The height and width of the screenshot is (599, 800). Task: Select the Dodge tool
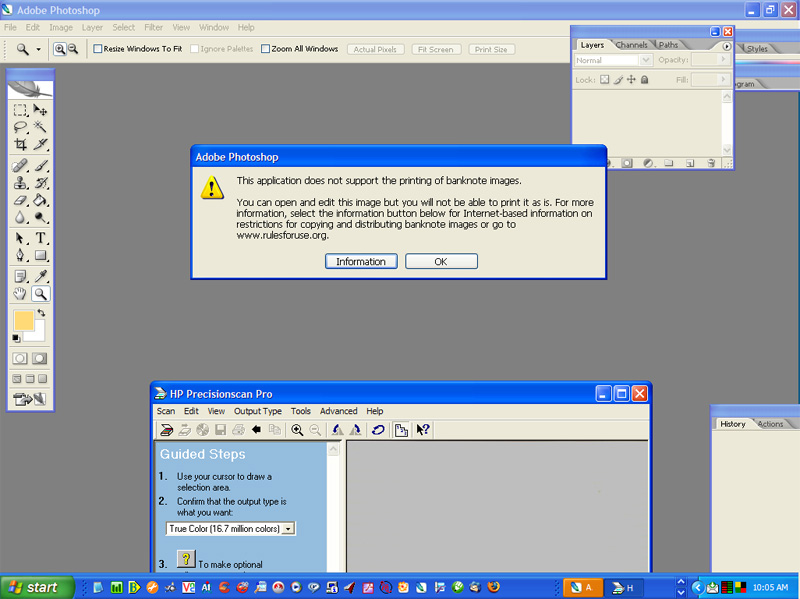[x=40, y=217]
